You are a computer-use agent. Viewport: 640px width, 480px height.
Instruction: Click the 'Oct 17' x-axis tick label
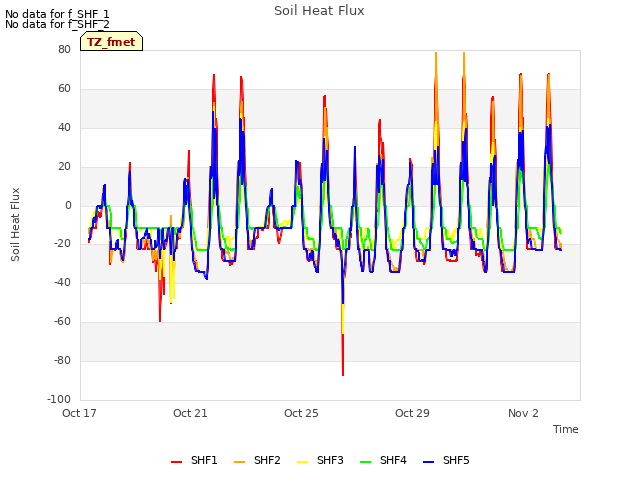coord(79,413)
